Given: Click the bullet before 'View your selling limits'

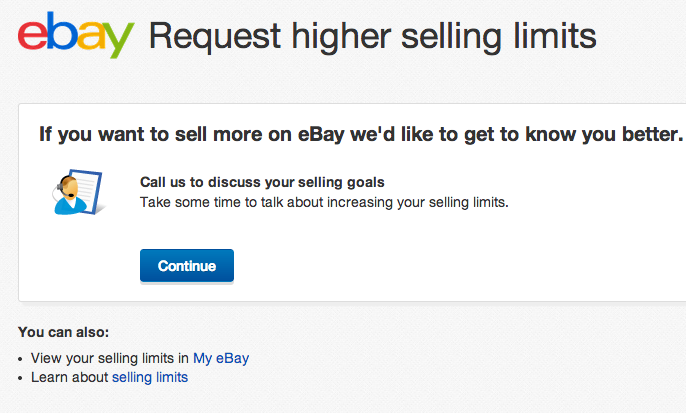Looking at the screenshot, I should point(23,358).
